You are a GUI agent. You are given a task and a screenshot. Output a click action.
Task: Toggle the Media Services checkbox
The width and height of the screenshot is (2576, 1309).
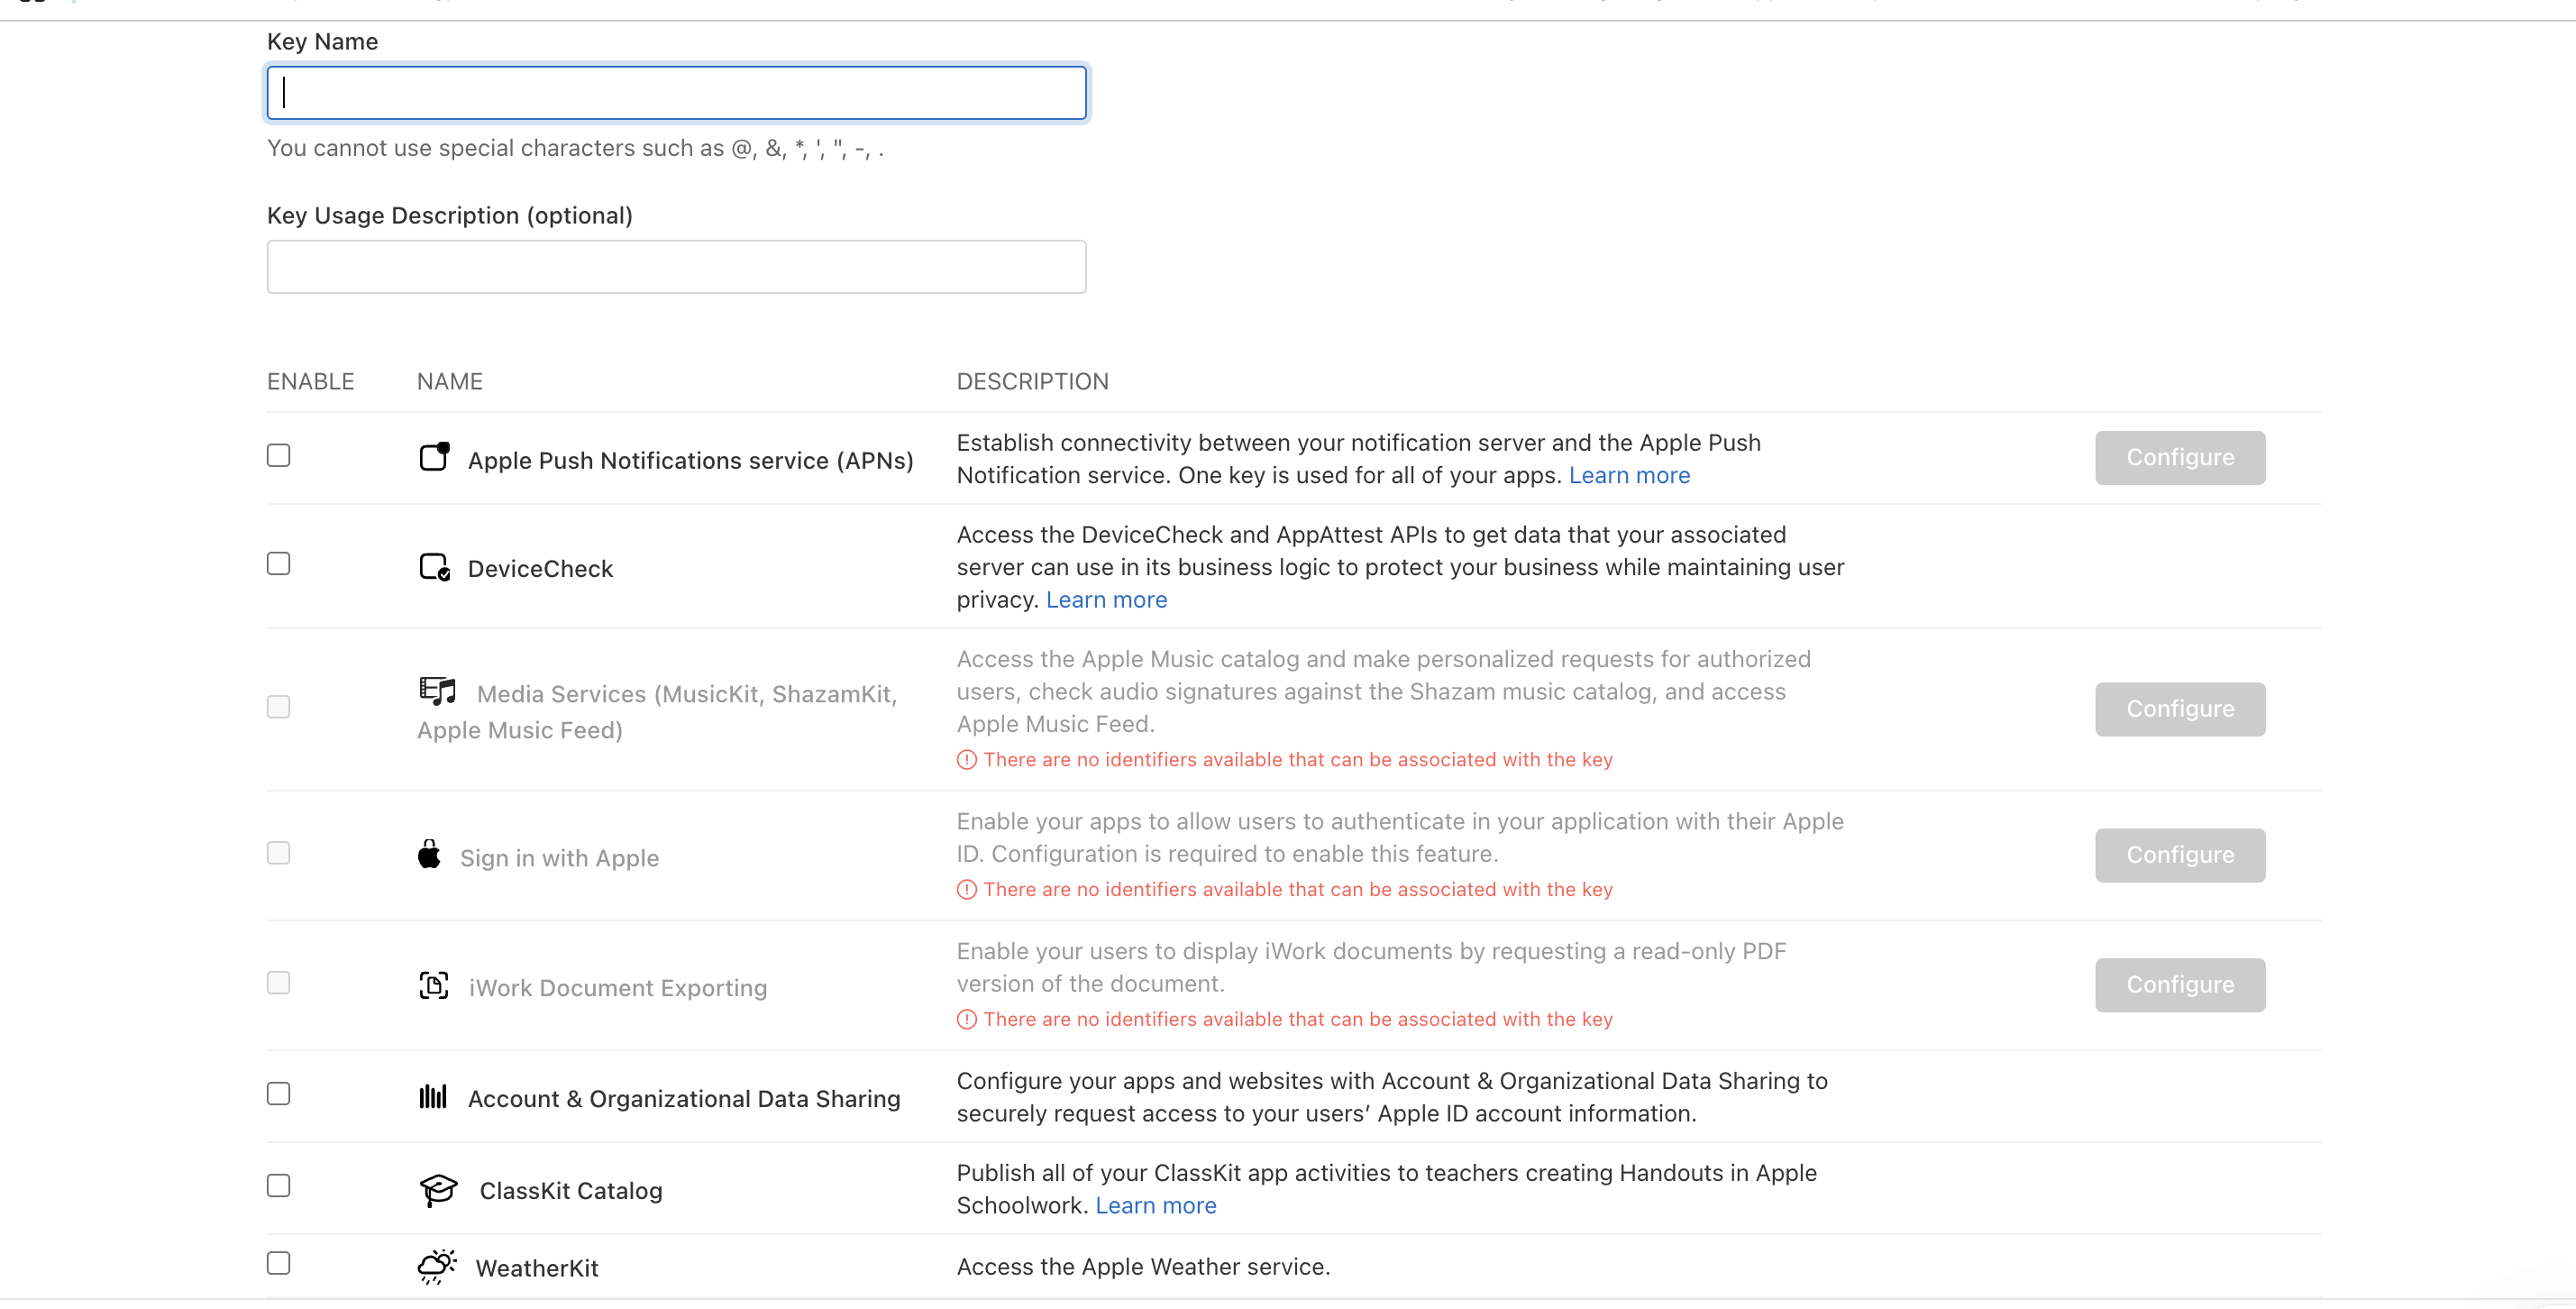pyautogui.click(x=279, y=707)
